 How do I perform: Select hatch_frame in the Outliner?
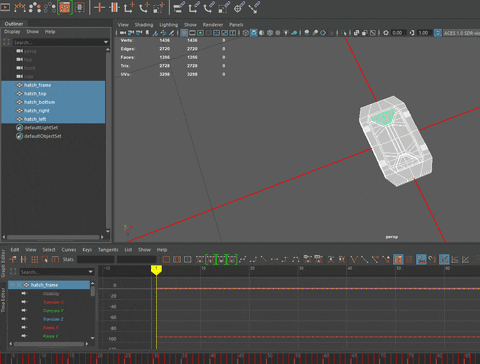click(53, 85)
